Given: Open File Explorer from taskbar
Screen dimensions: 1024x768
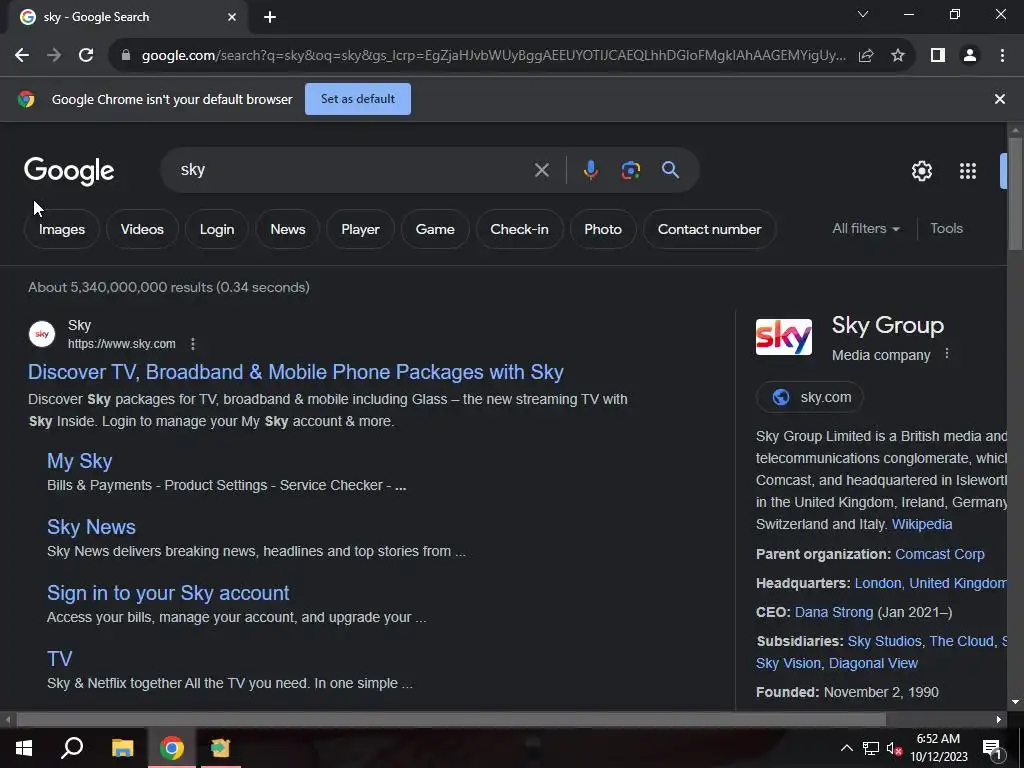Looking at the screenshot, I should tap(122, 748).
